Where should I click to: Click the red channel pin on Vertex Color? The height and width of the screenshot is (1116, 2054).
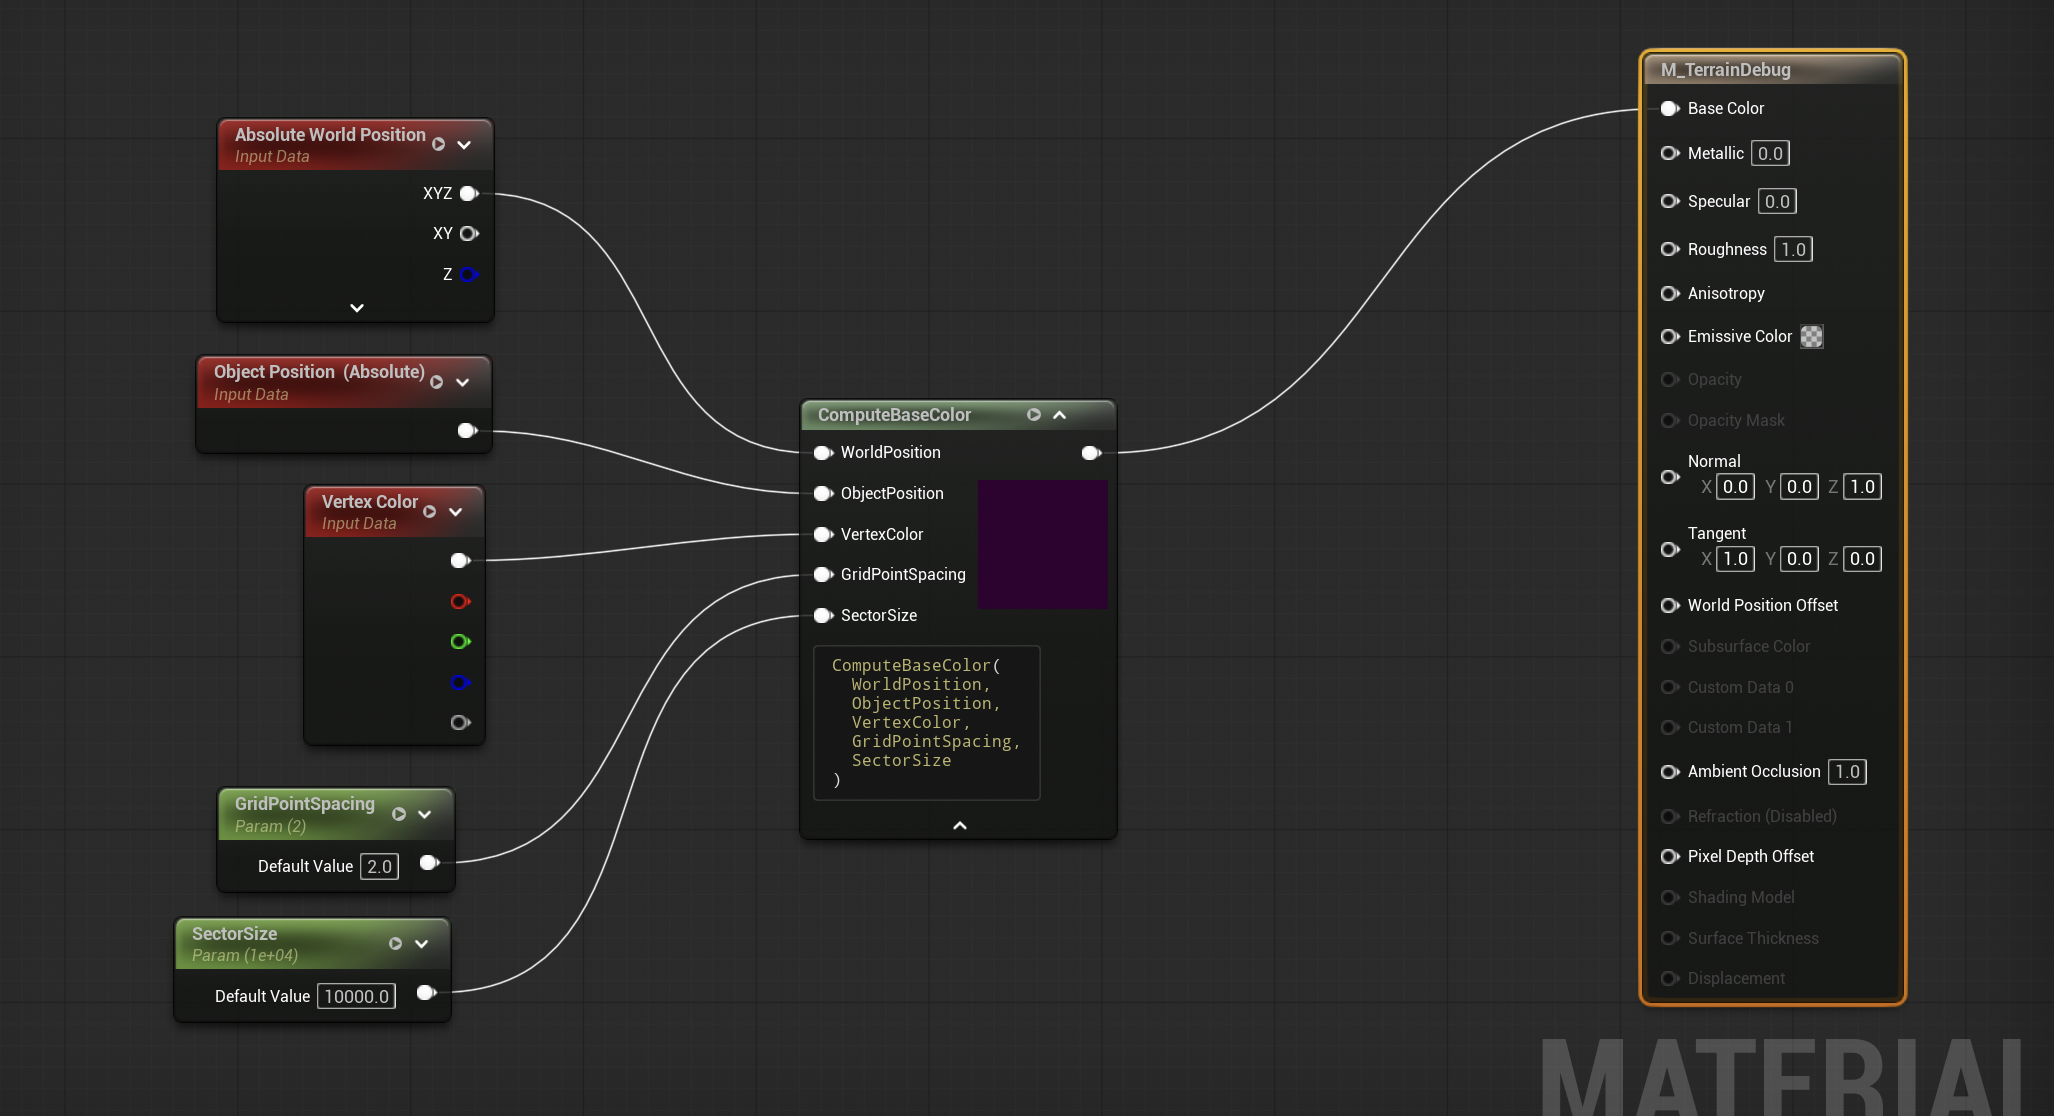[x=460, y=601]
